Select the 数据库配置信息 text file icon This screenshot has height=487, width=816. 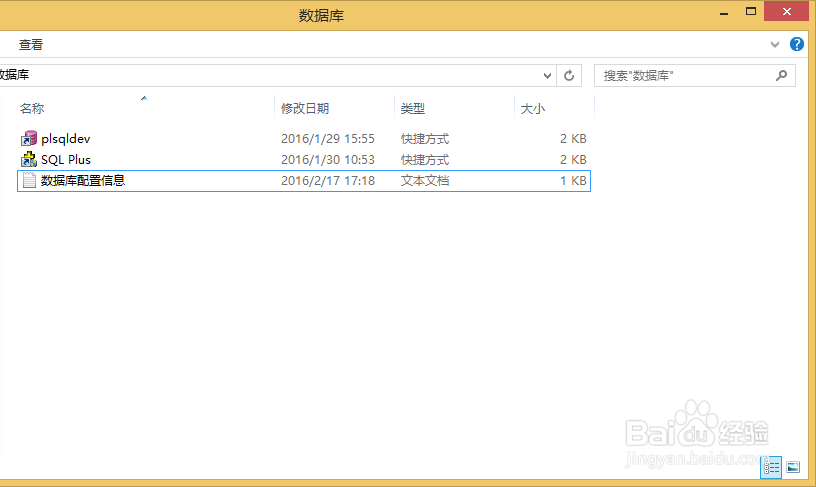point(29,181)
